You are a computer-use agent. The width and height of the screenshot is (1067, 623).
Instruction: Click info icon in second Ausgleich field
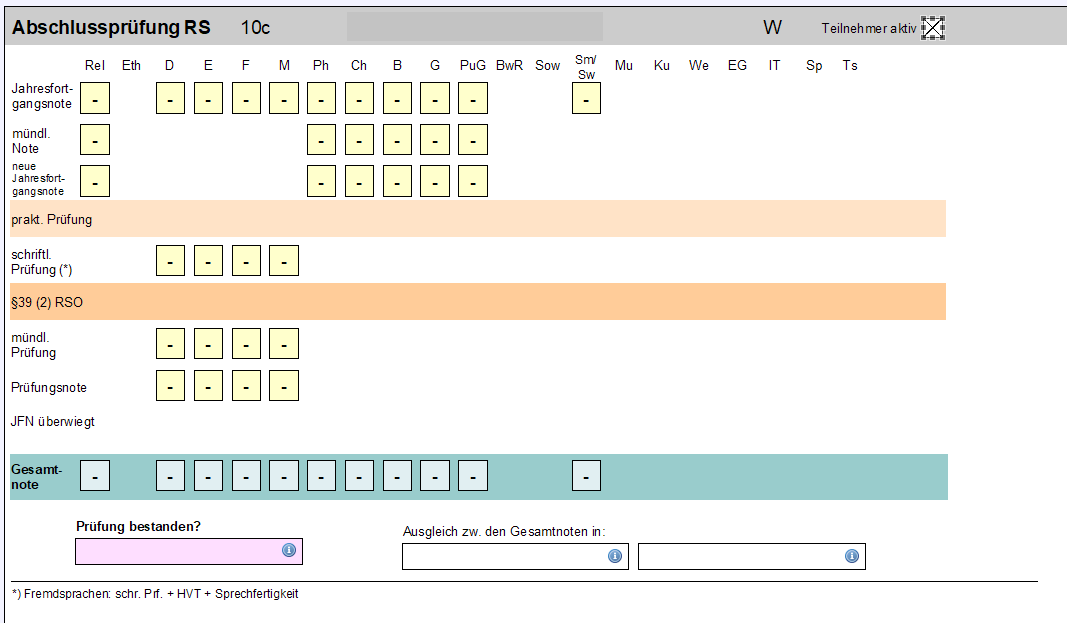click(x=852, y=556)
